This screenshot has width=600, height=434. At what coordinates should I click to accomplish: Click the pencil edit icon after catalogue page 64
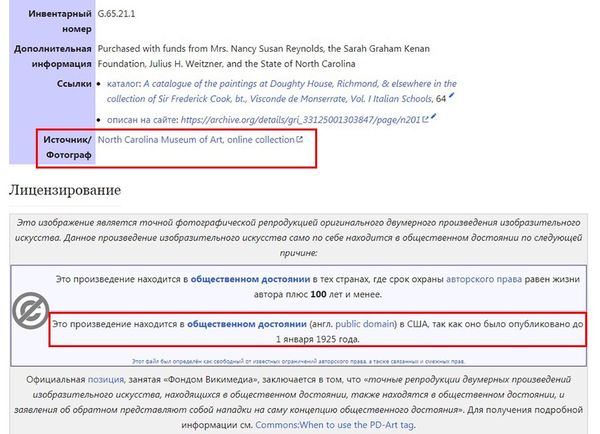[452, 96]
